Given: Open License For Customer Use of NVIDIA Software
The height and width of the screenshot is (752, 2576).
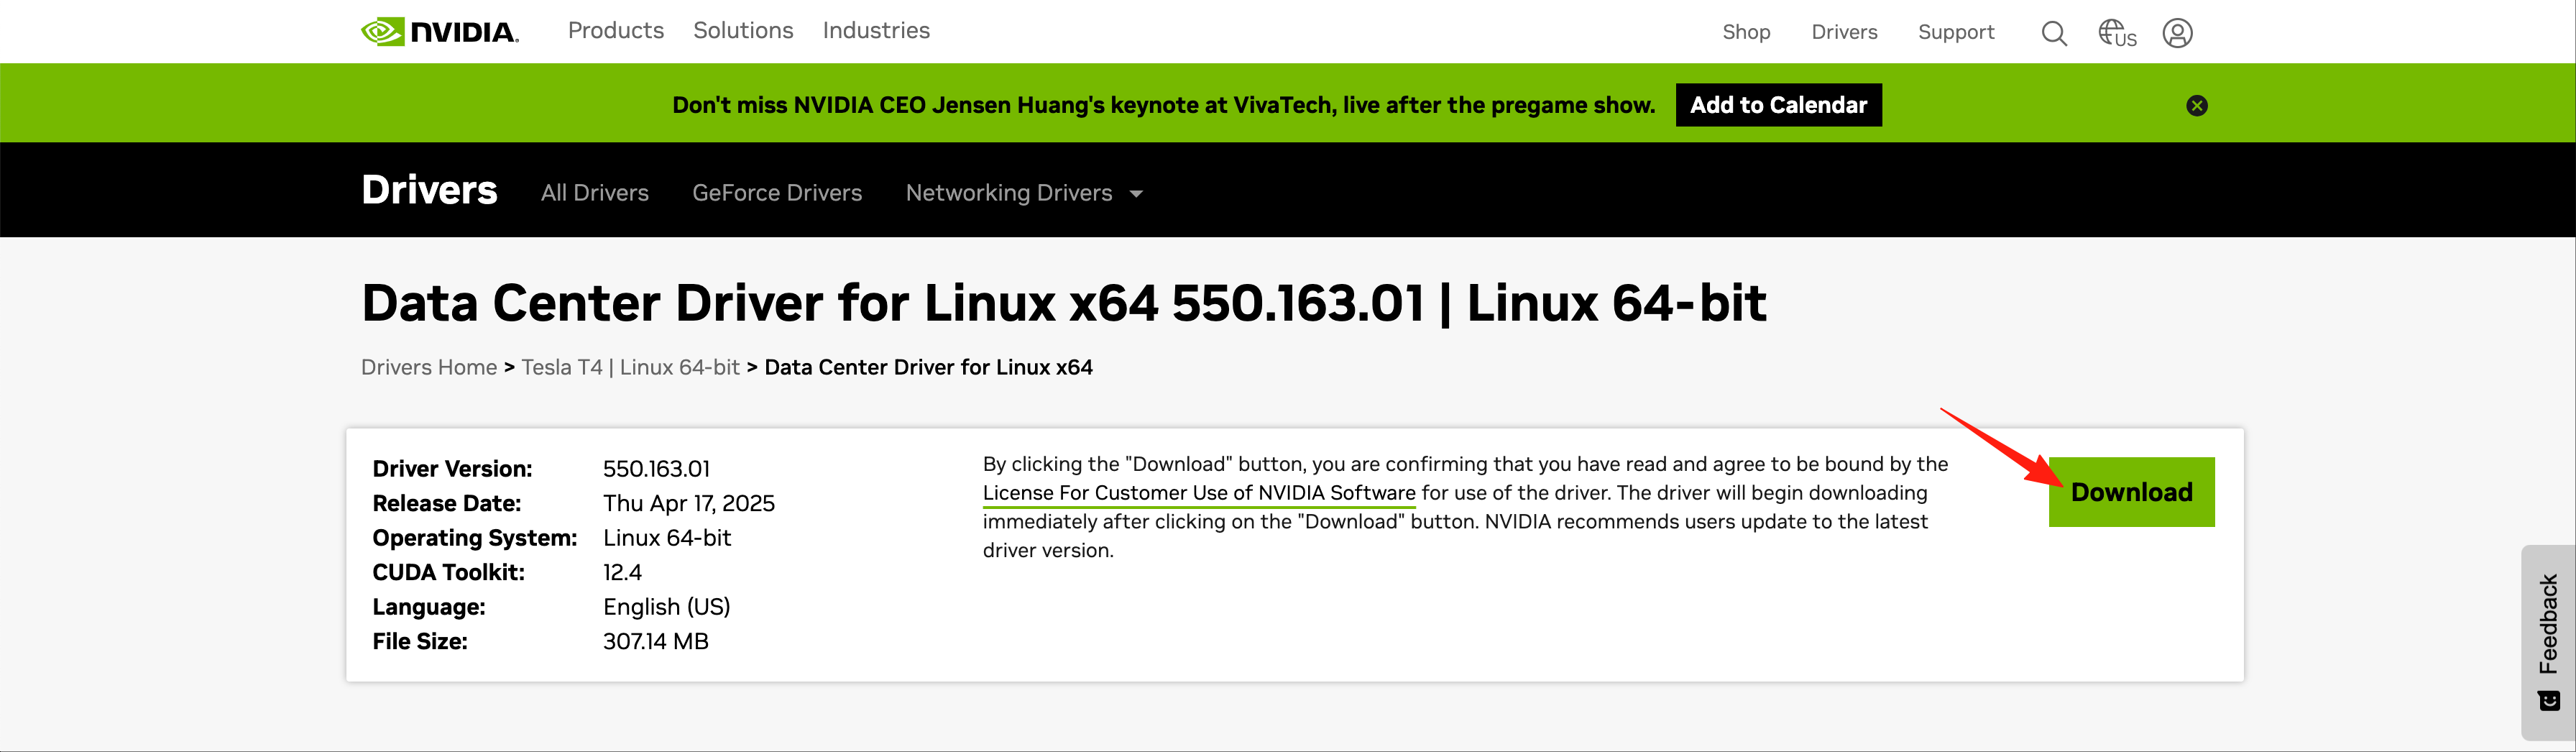Looking at the screenshot, I should (1199, 493).
